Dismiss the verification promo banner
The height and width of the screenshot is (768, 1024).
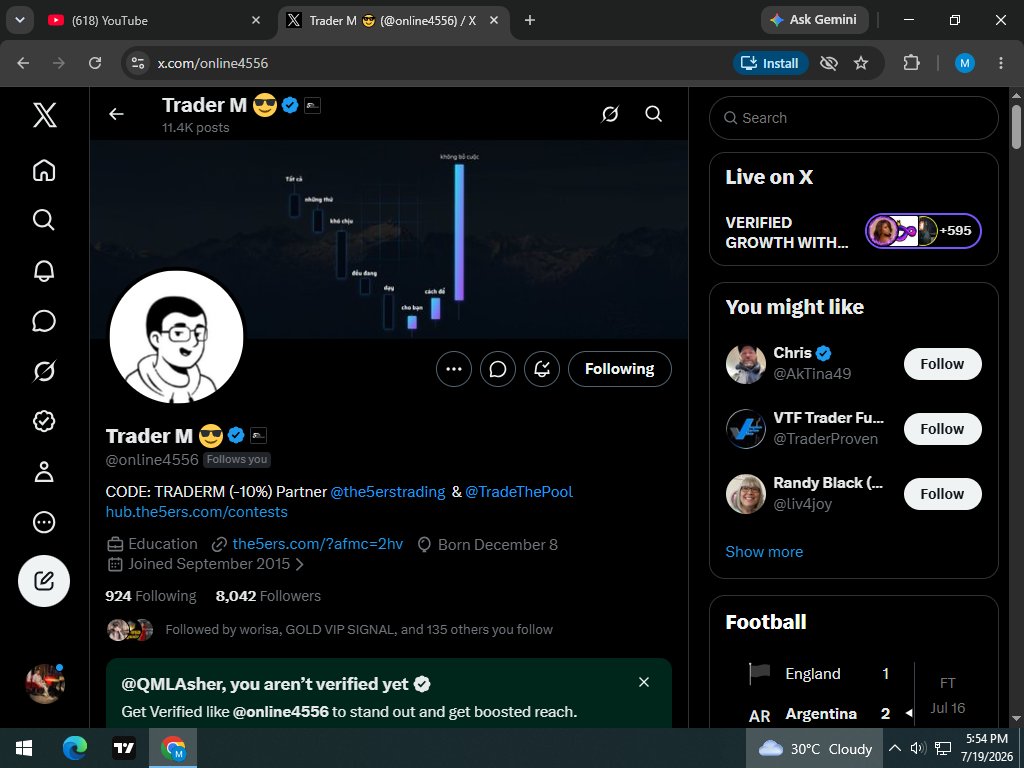pos(644,682)
